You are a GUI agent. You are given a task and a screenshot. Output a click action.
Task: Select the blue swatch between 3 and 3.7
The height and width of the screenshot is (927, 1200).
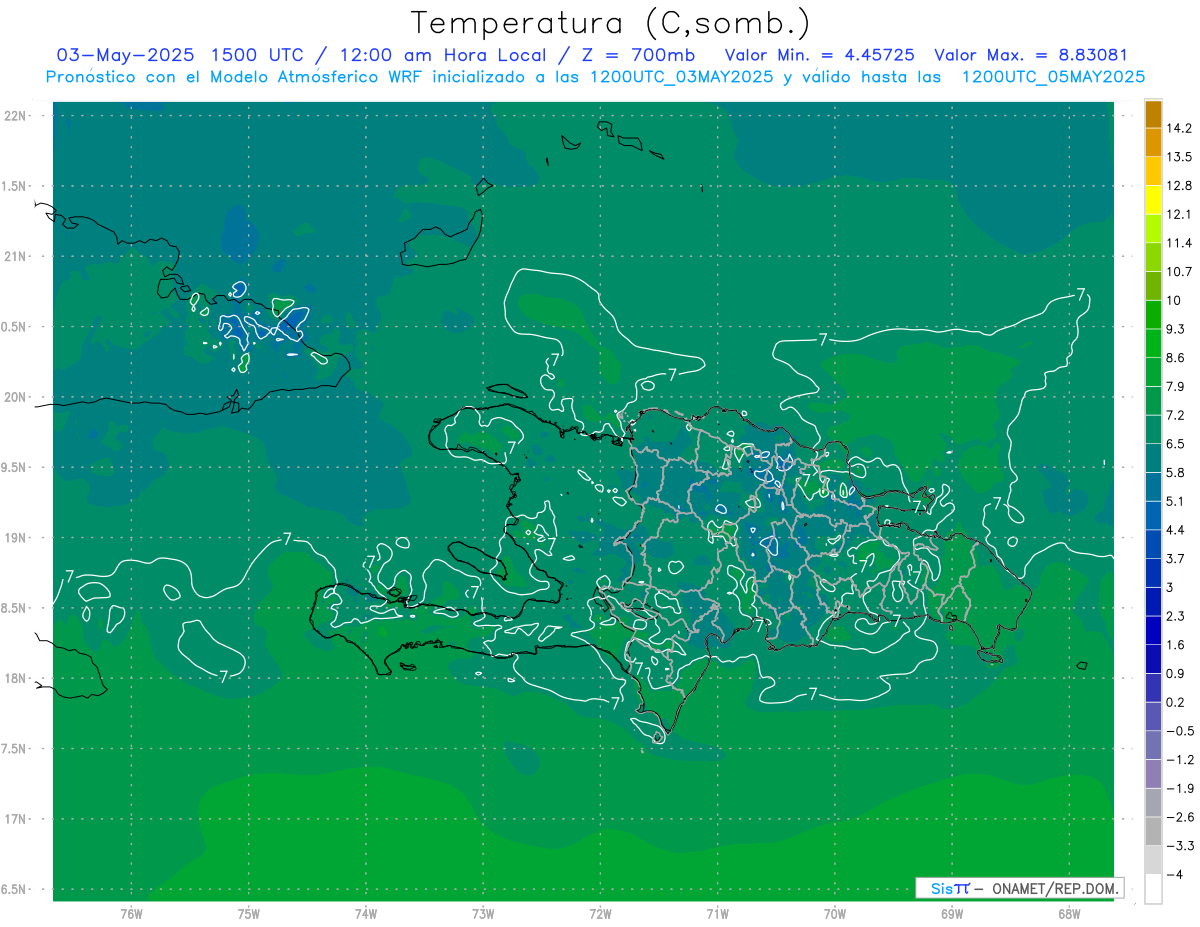tap(1153, 573)
